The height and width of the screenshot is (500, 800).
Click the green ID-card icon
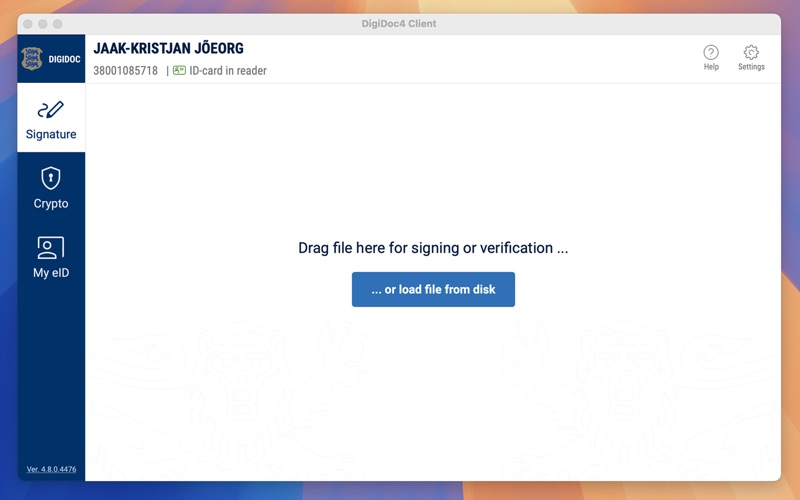point(179,70)
